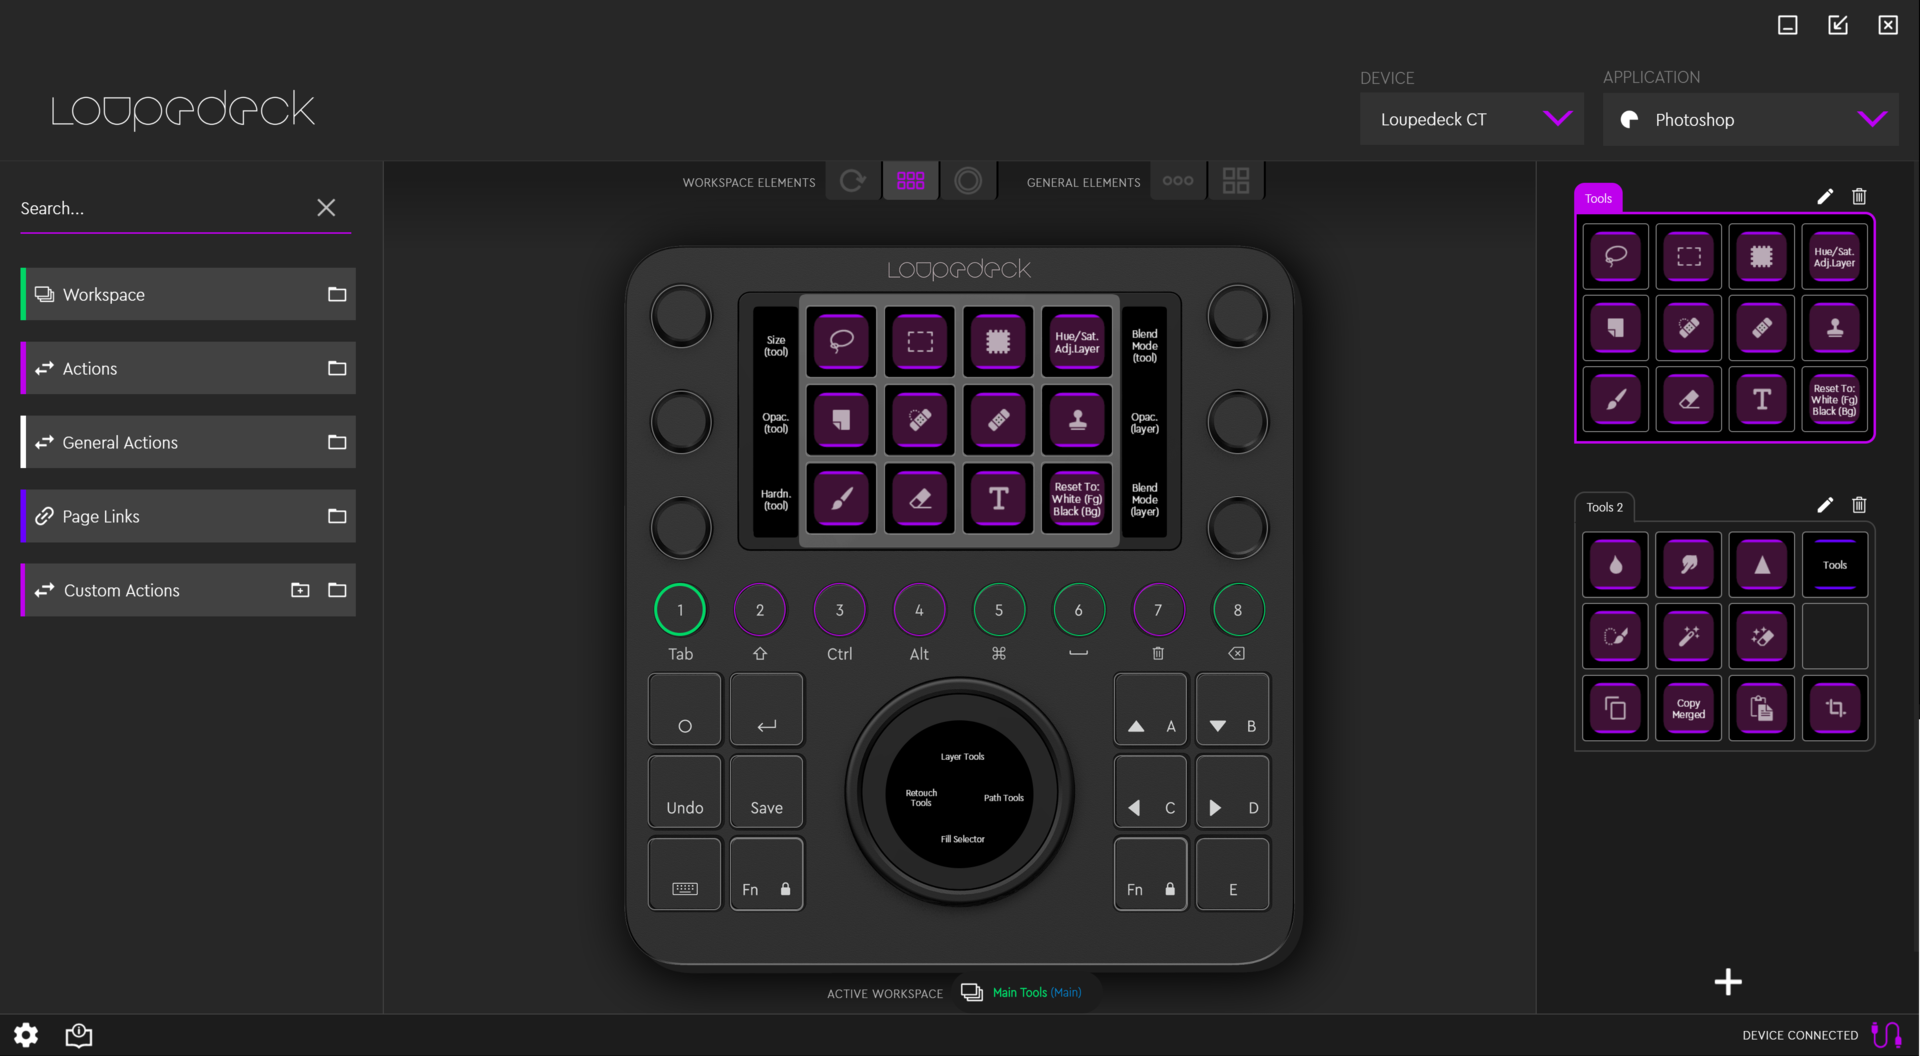Click the Tools panel title tab
The width and height of the screenshot is (1920, 1056).
pyautogui.click(x=1597, y=198)
